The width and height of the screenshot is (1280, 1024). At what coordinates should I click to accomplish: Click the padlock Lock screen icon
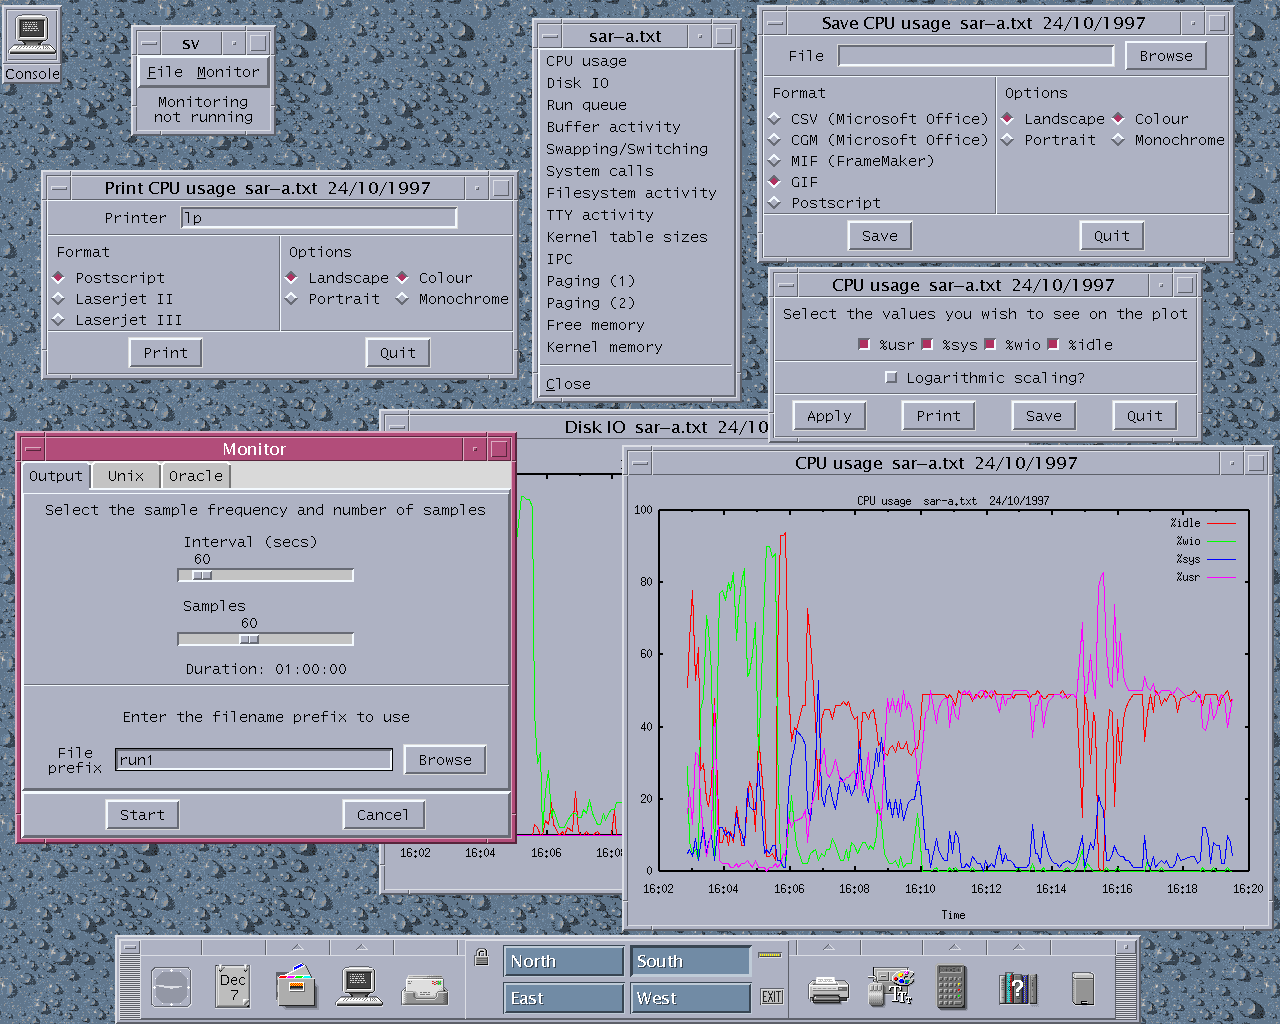(x=481, y=957)
